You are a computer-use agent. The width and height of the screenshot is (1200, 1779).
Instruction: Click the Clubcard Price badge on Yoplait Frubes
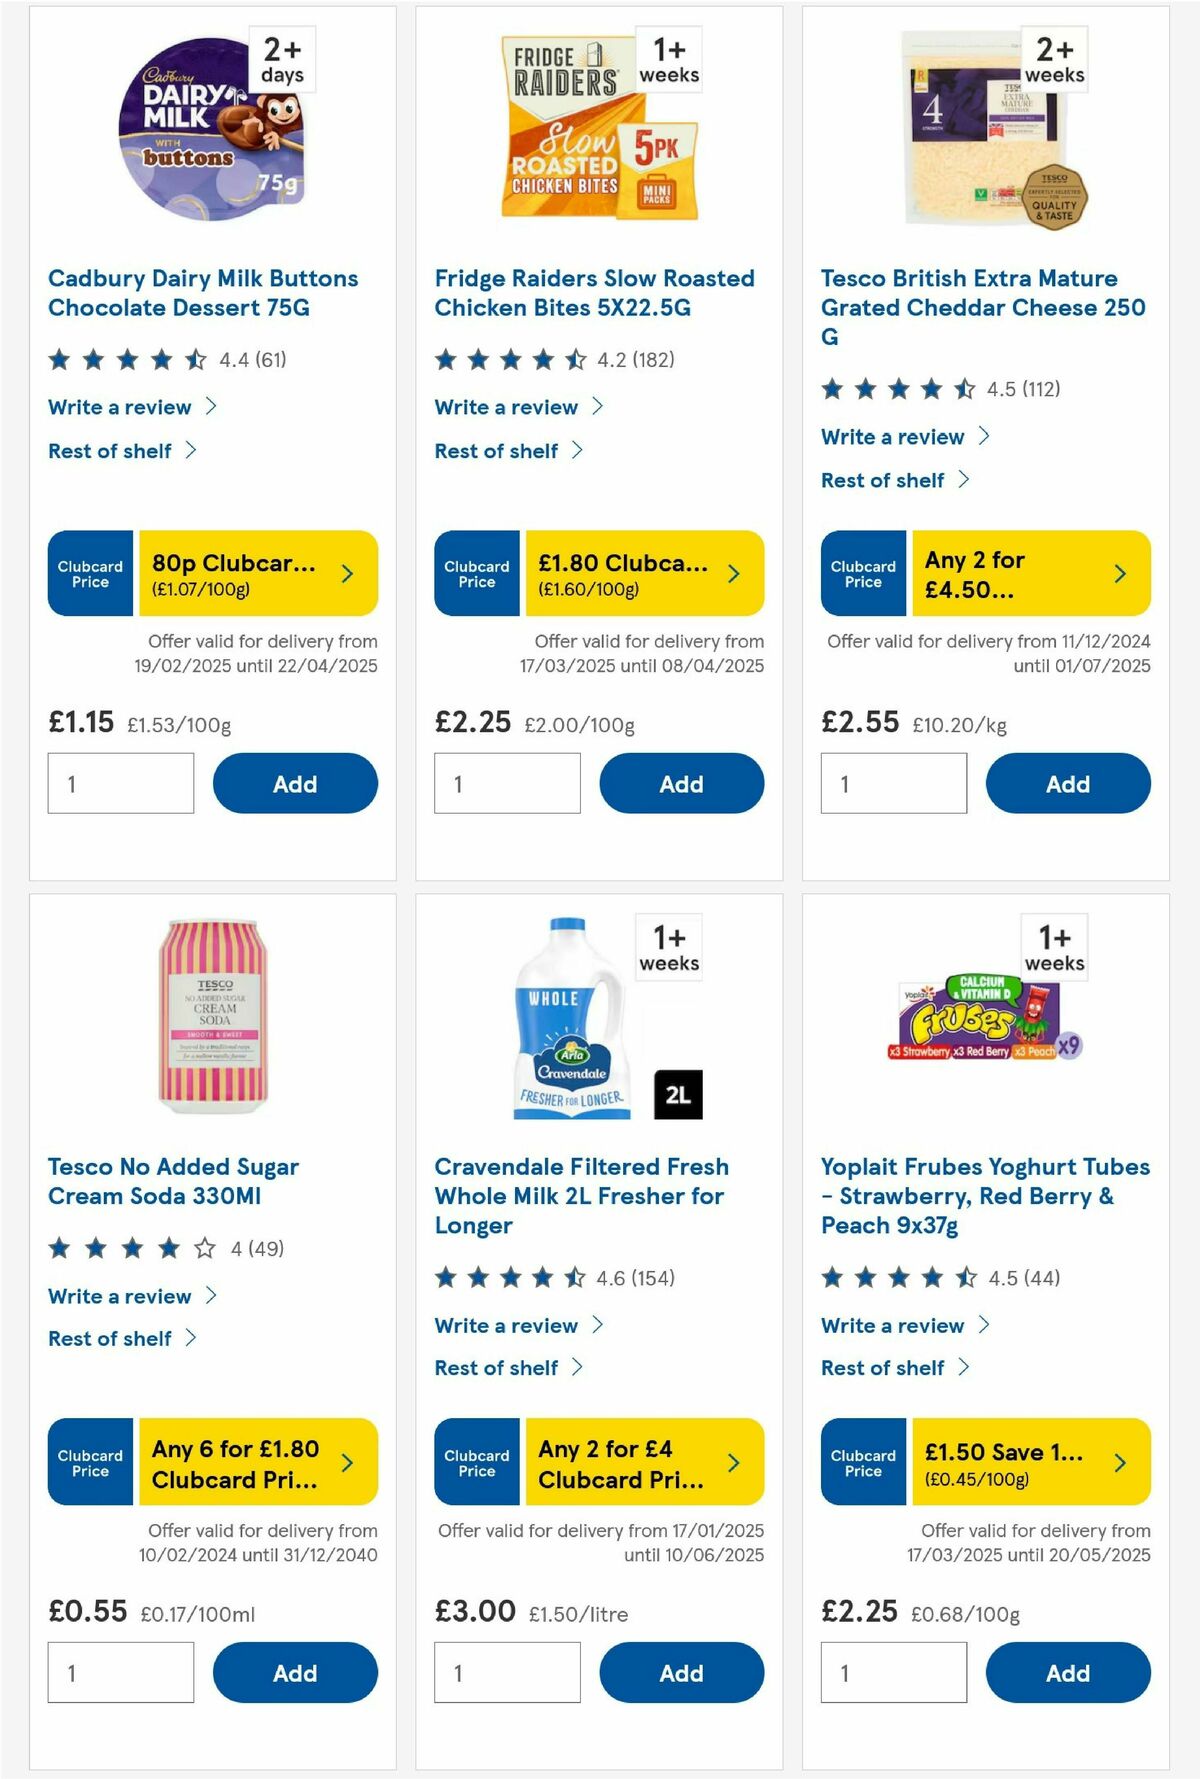click(x=861, y=1461)
